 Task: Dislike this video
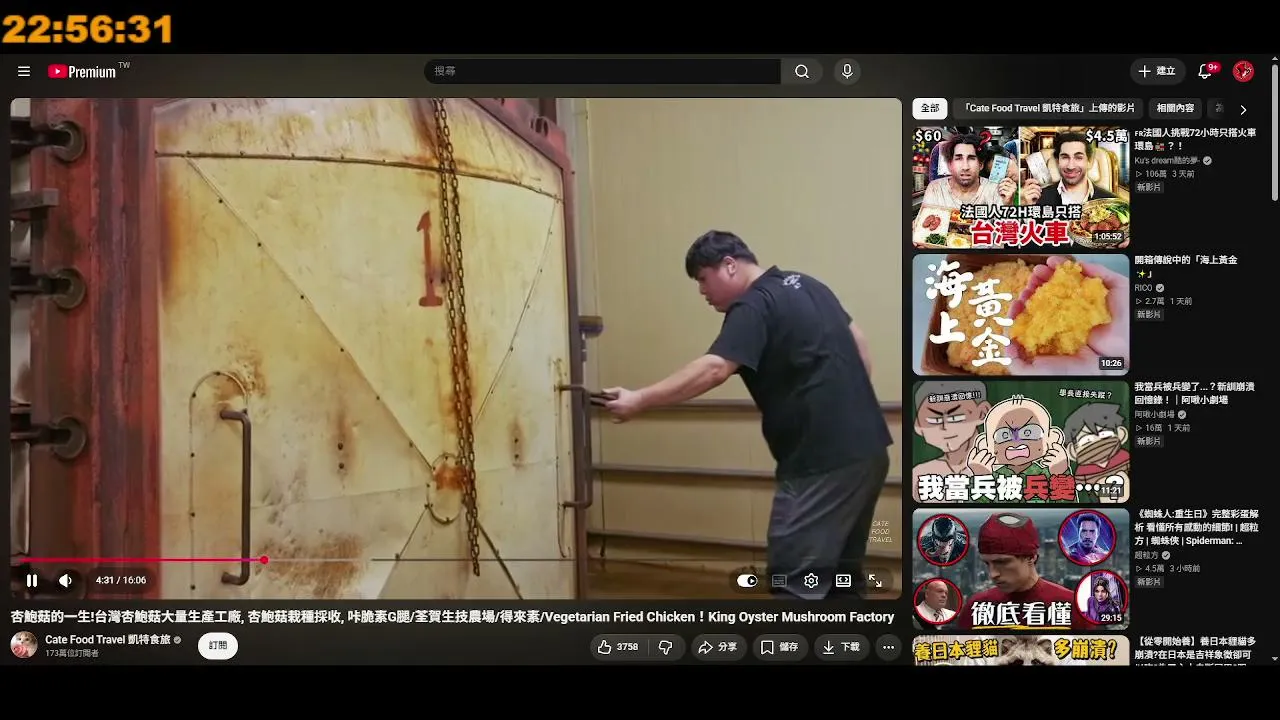point(666,647)
